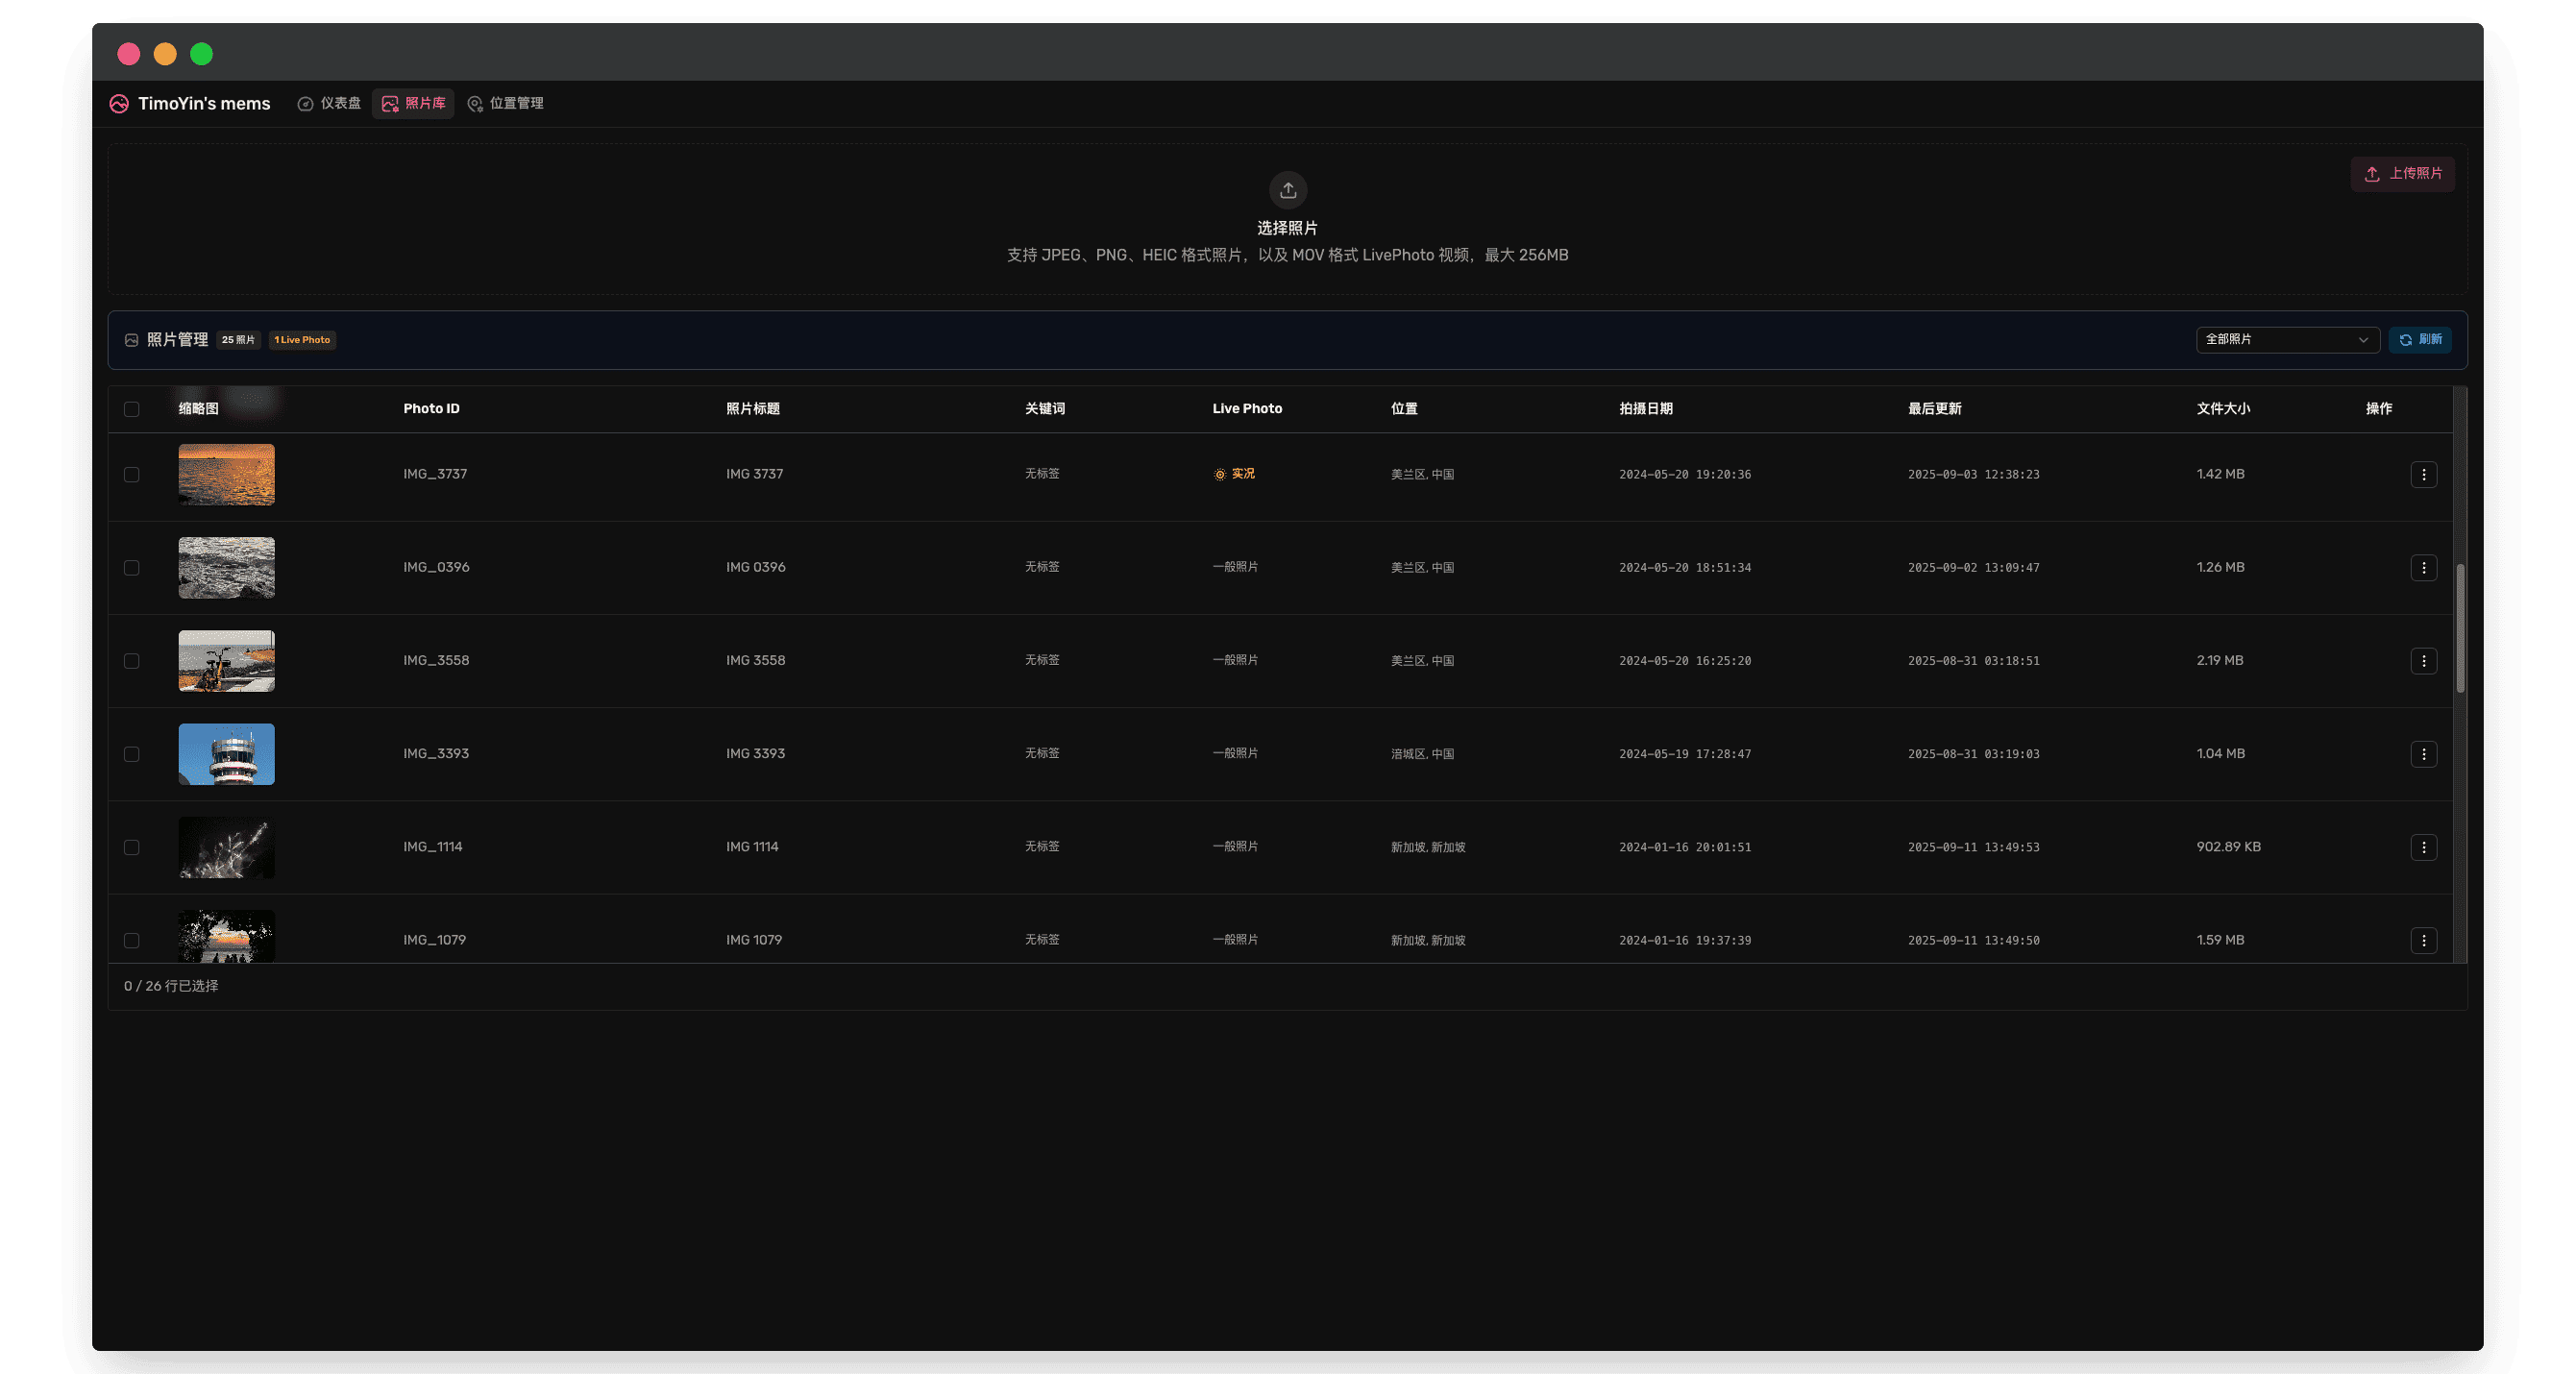Open actions menu for IMG_3393 row
2576x1374 pixels.
click(x=2423, y=754)
